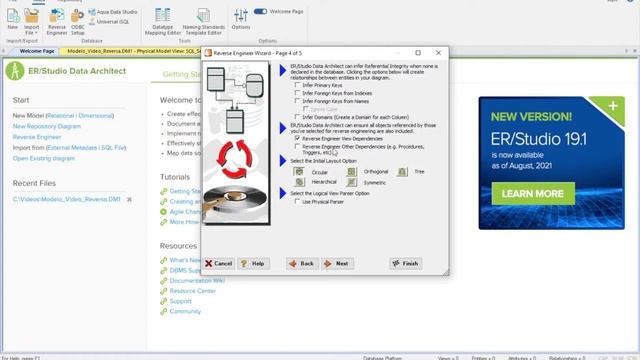Click the SQL File import link
The height and width of the screenshot is (360, 640).
pos(112,148)
